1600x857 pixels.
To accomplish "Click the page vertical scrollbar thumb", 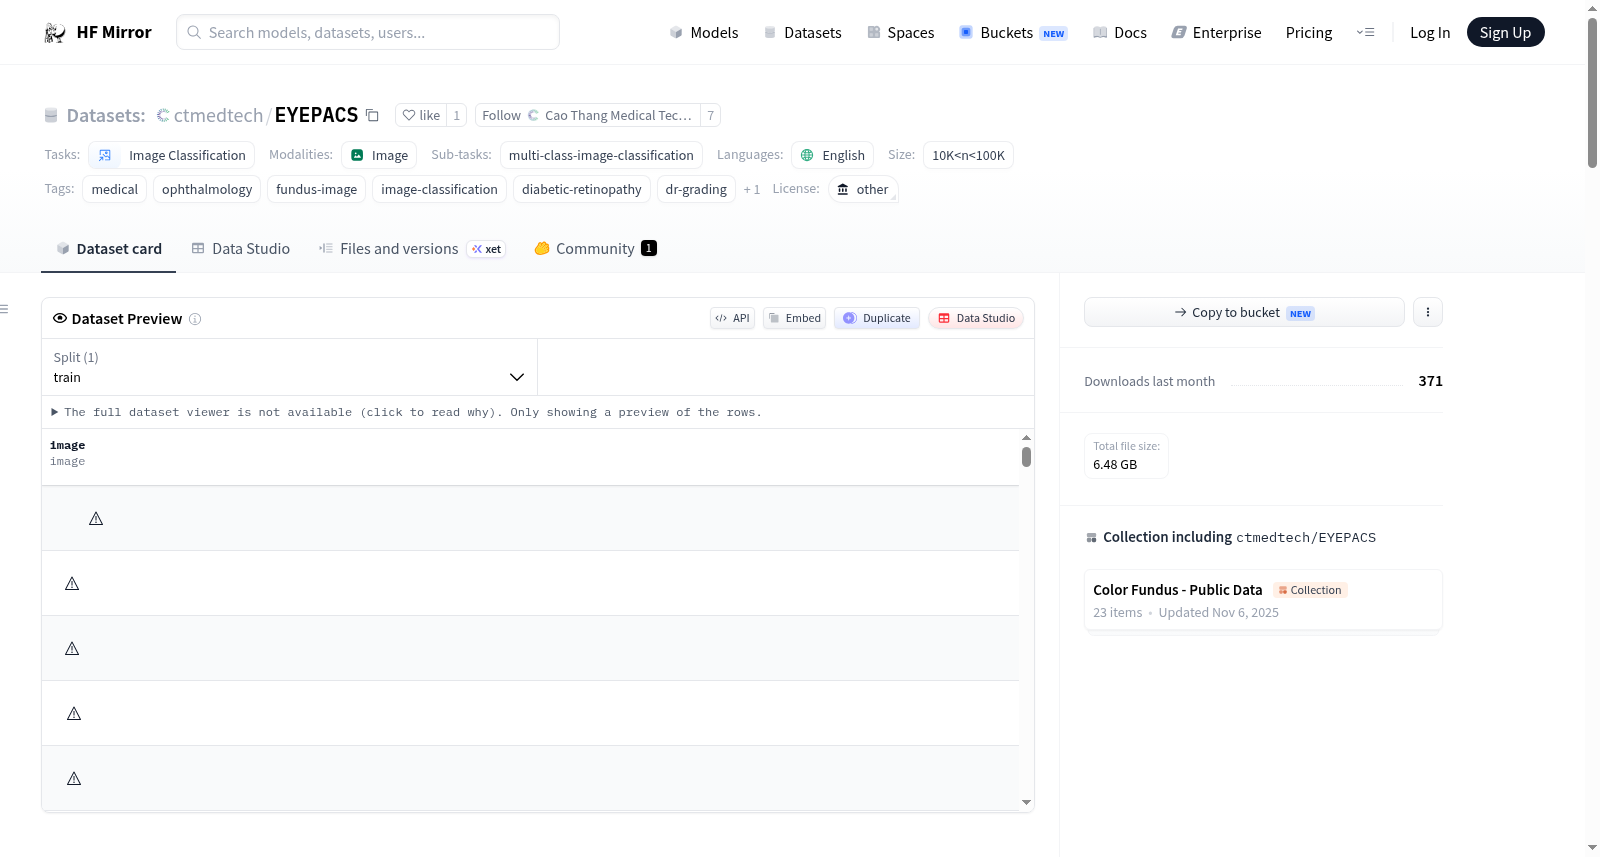I will (x=1592, y=93).
